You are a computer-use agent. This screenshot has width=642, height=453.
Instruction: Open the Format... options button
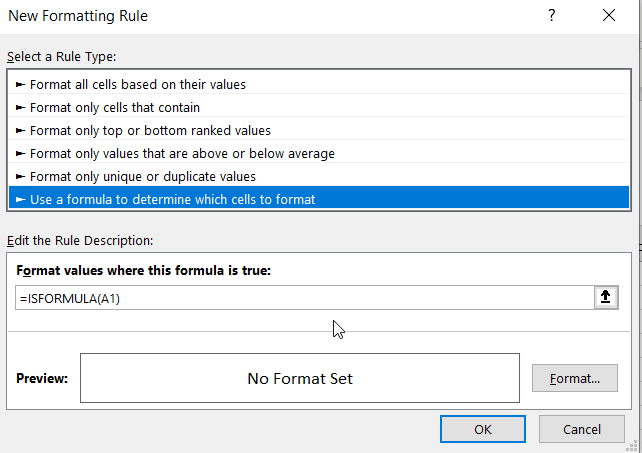[x=574, y=379]
